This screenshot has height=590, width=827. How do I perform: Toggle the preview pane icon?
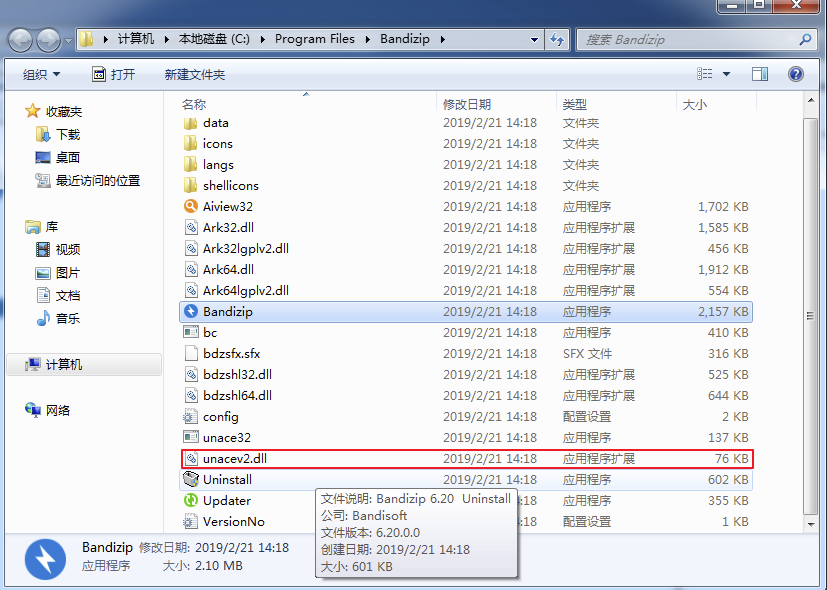[x=760, y=74]
